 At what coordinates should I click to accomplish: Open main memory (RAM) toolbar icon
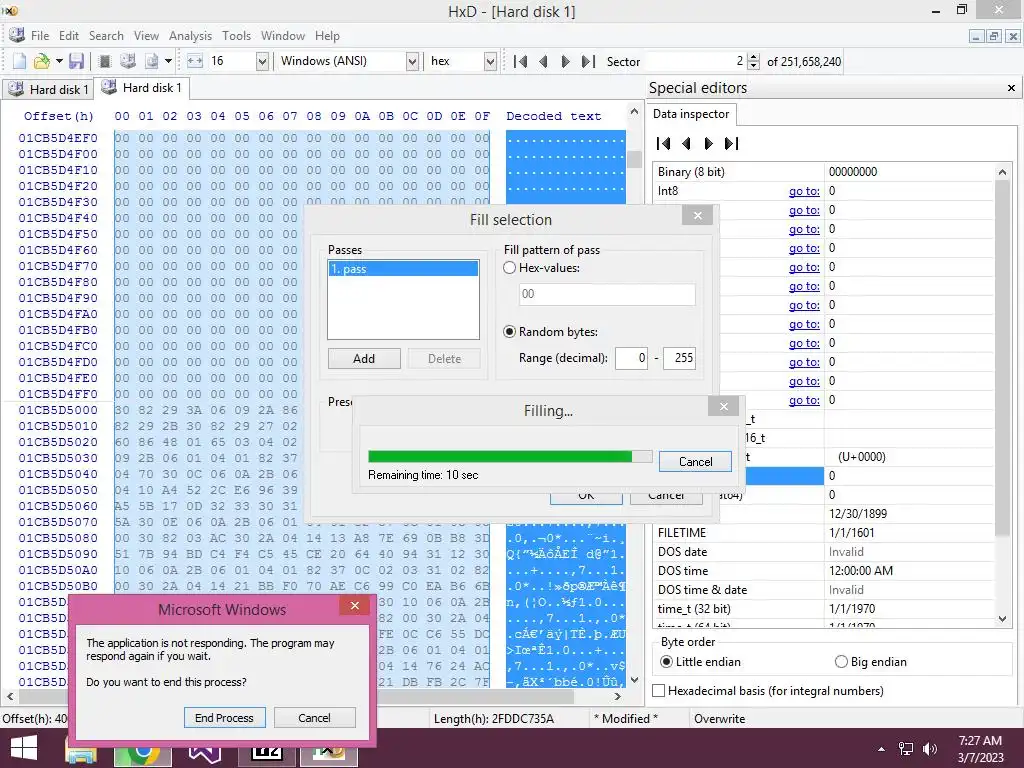pos(104,61)
